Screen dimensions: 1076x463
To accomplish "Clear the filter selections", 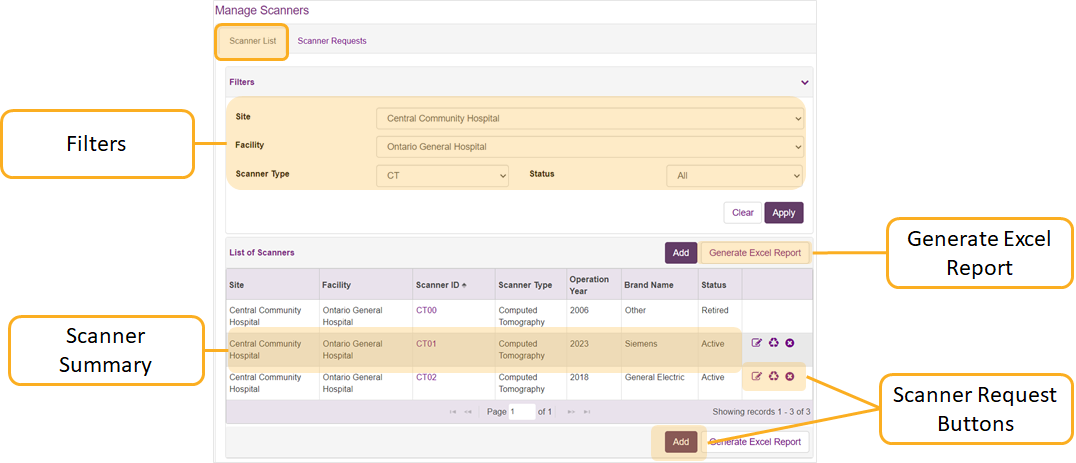I will coord(742,213).
